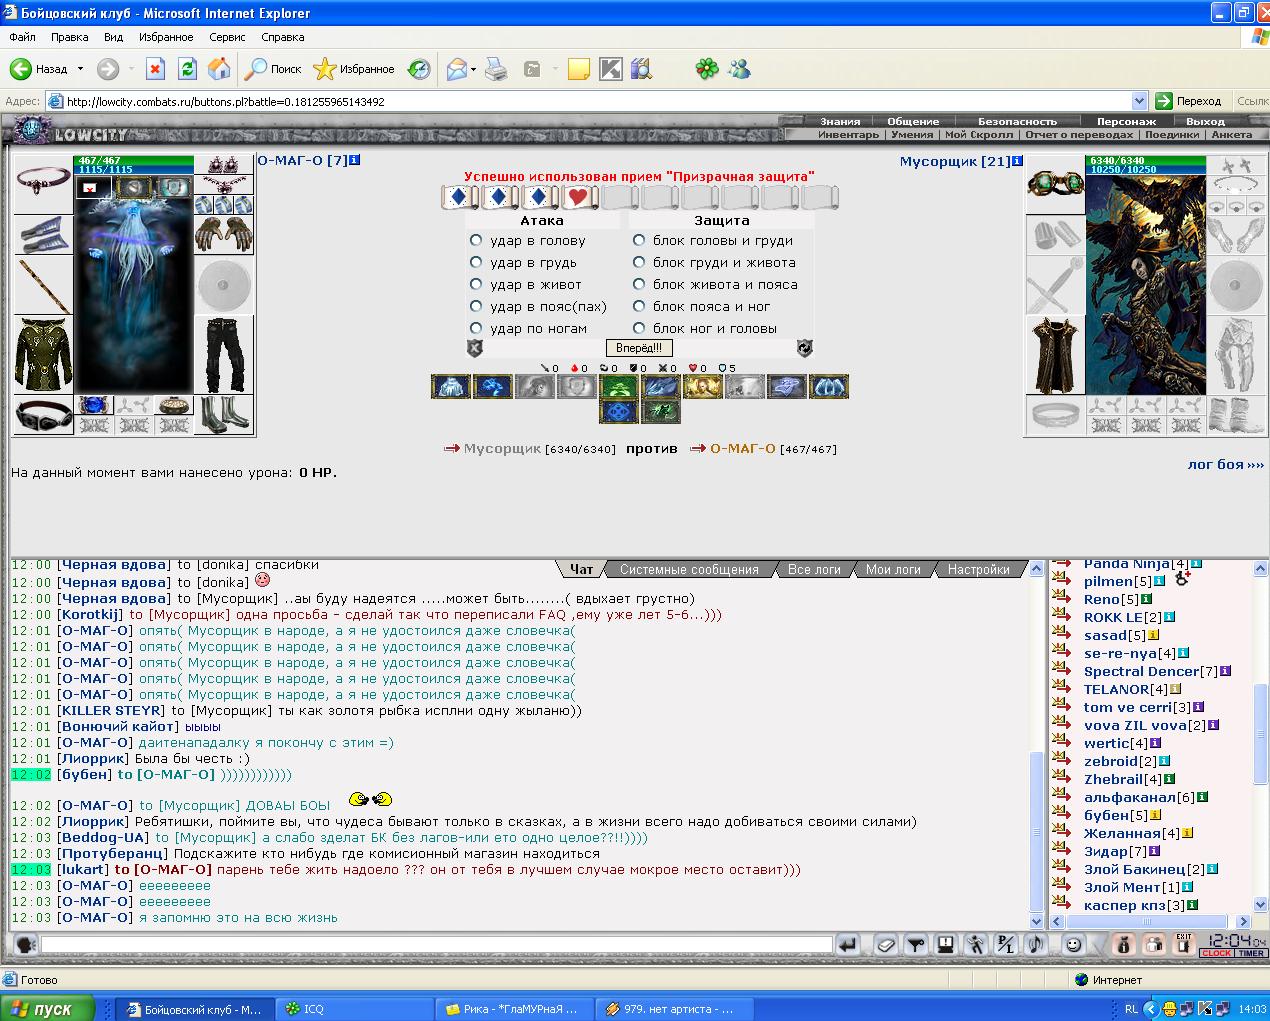Open ICQ in the Windows taskbar
Viewport: 1270px width, 1021px height.
pyautogui.click(x=354, y=1009)
